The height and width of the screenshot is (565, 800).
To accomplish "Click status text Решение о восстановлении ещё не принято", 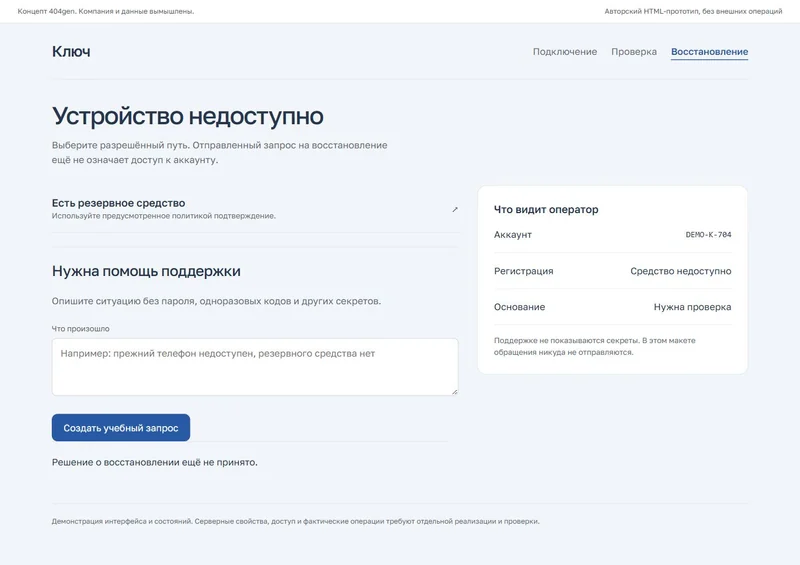I will click(155, 462).
